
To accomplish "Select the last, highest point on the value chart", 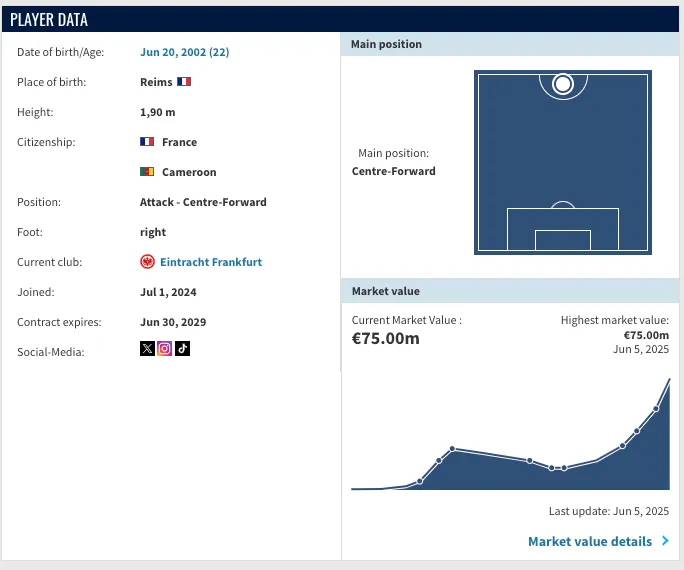I will click(x=668, y=381).
